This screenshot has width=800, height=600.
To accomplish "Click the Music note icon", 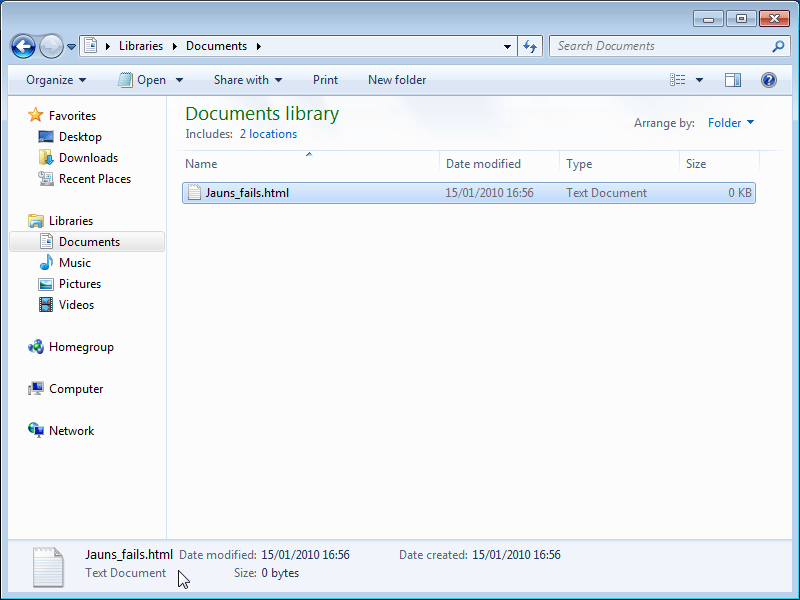I will pyautogui.click(x=46, y=262).
